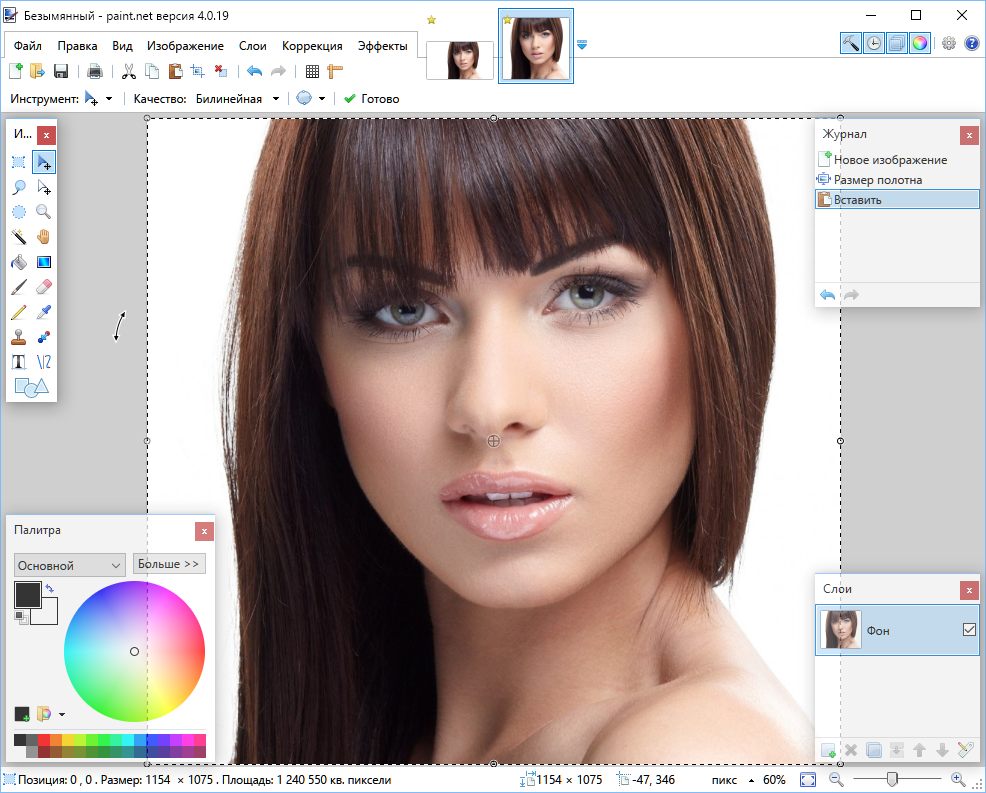Image resolution: width=986 pixels, height=793 pixels.
Task: Open the Эффекты menu
Action: click(382, 46)
